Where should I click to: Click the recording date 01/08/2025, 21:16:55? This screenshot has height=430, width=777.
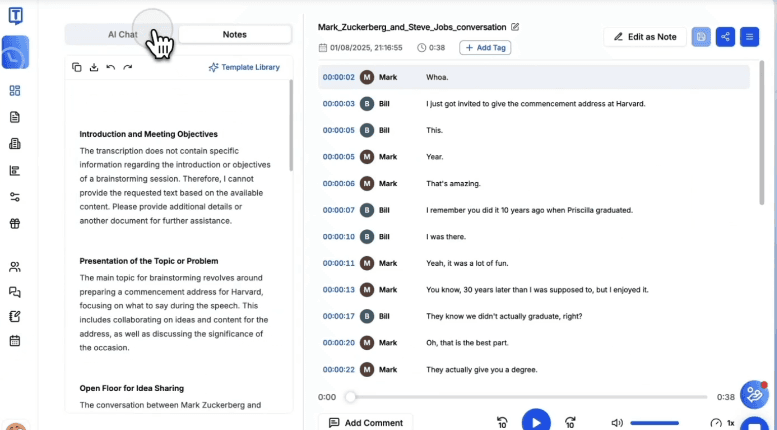[x=366, y=48]
